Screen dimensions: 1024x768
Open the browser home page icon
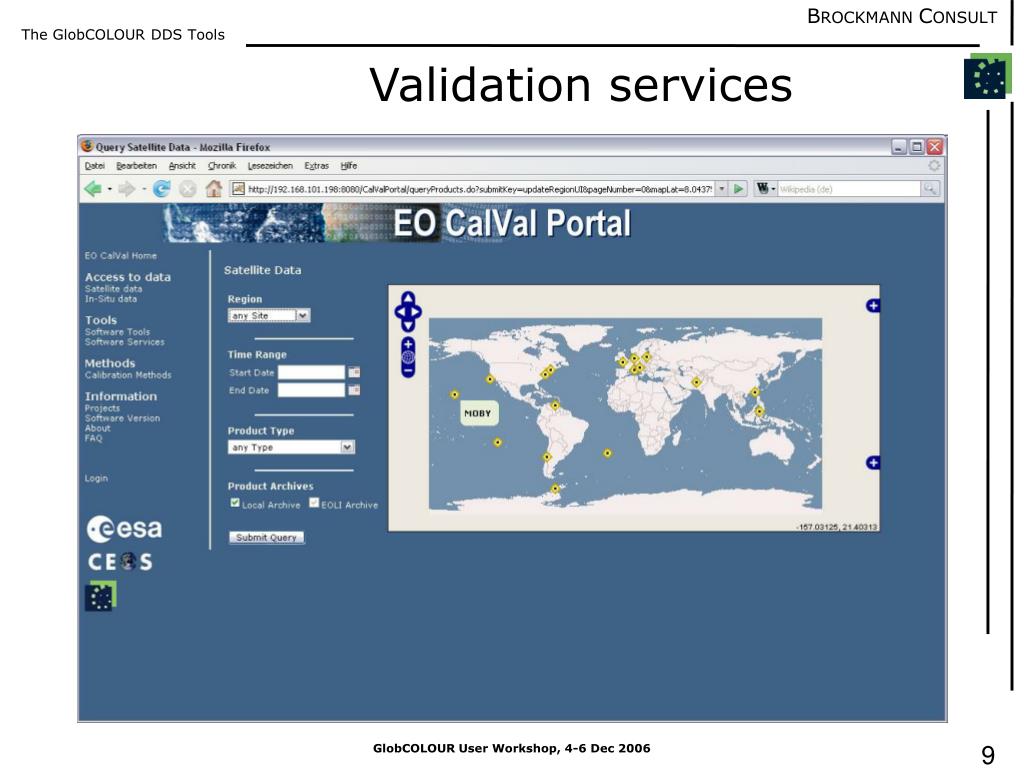tap(214, 189)
